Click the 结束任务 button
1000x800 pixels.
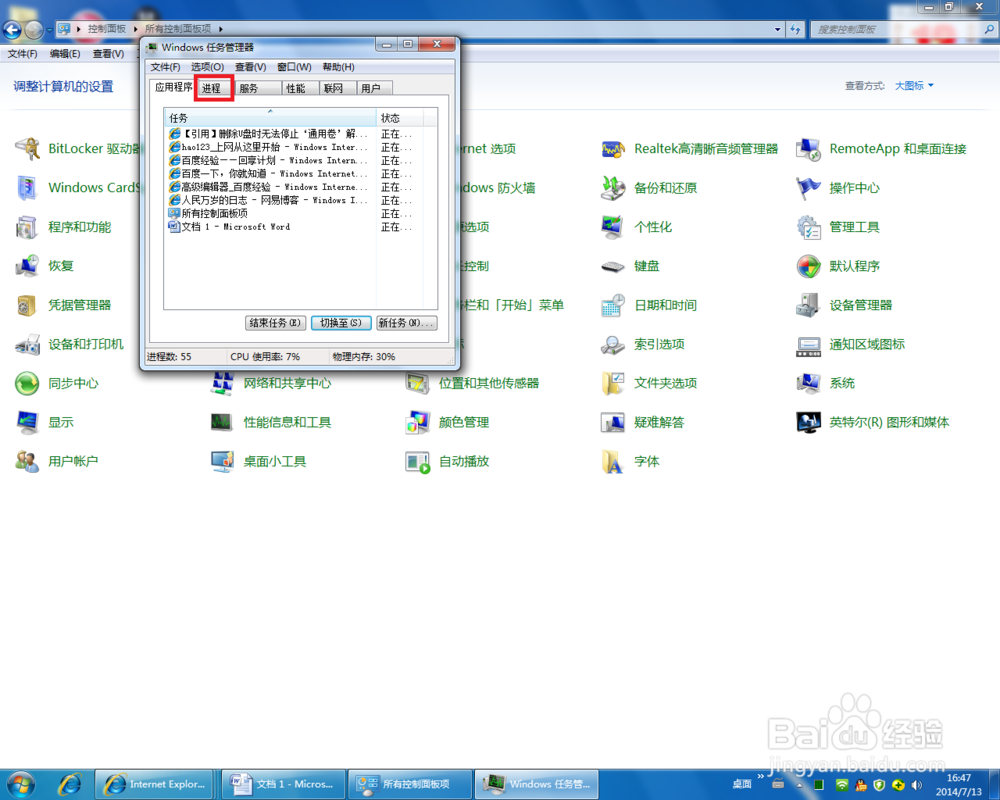tap(276, 323)
